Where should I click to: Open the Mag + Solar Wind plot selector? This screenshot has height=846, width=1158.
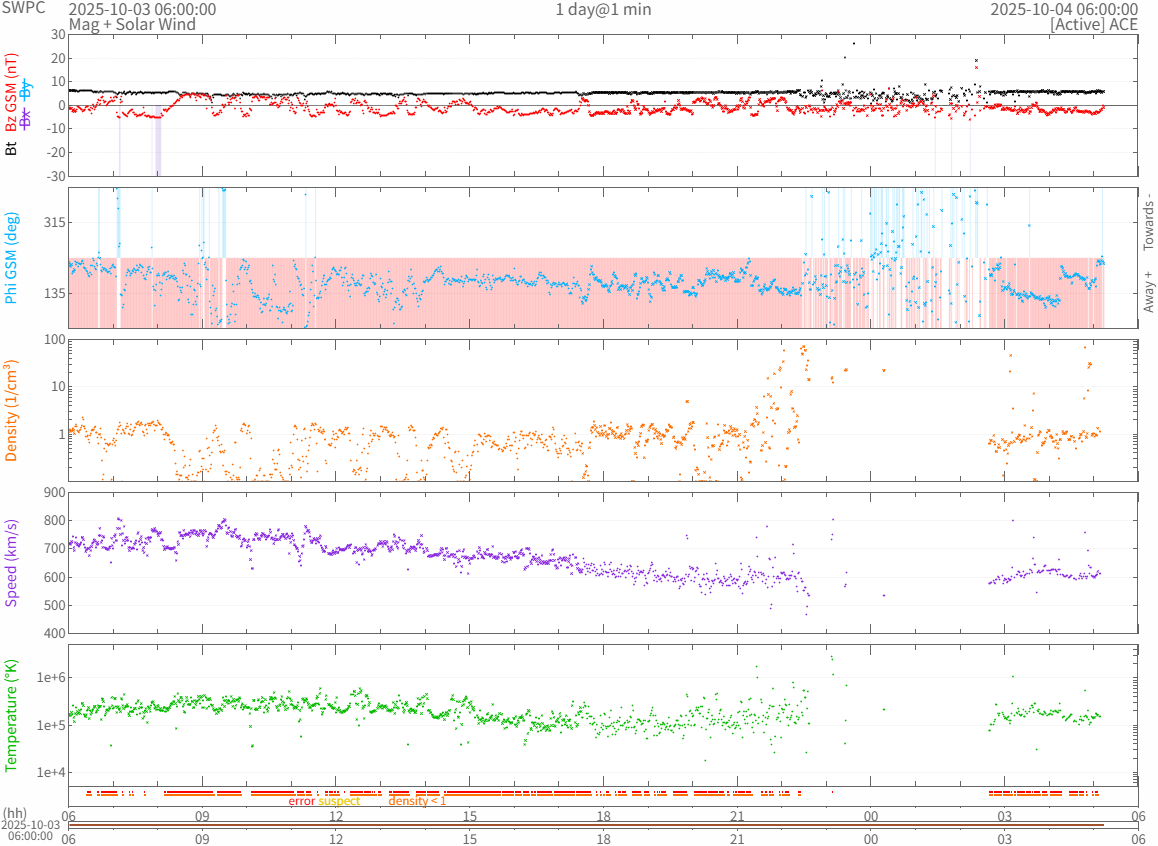tap(132, 24)
